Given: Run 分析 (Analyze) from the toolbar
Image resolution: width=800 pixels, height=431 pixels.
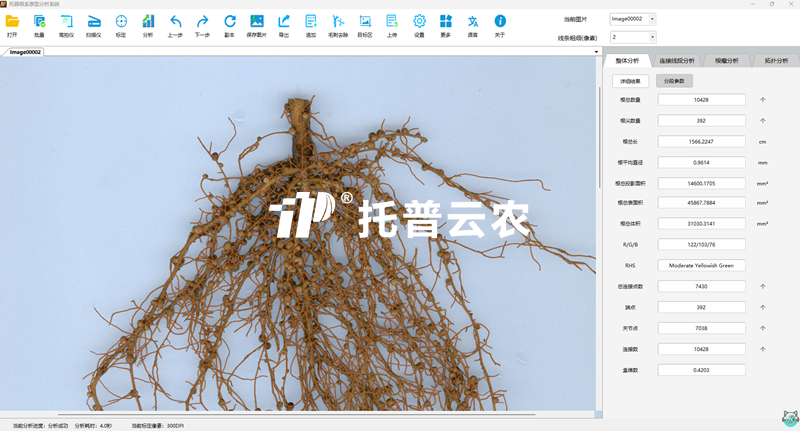Looking at the screenshot, I should tap(148, 22).
